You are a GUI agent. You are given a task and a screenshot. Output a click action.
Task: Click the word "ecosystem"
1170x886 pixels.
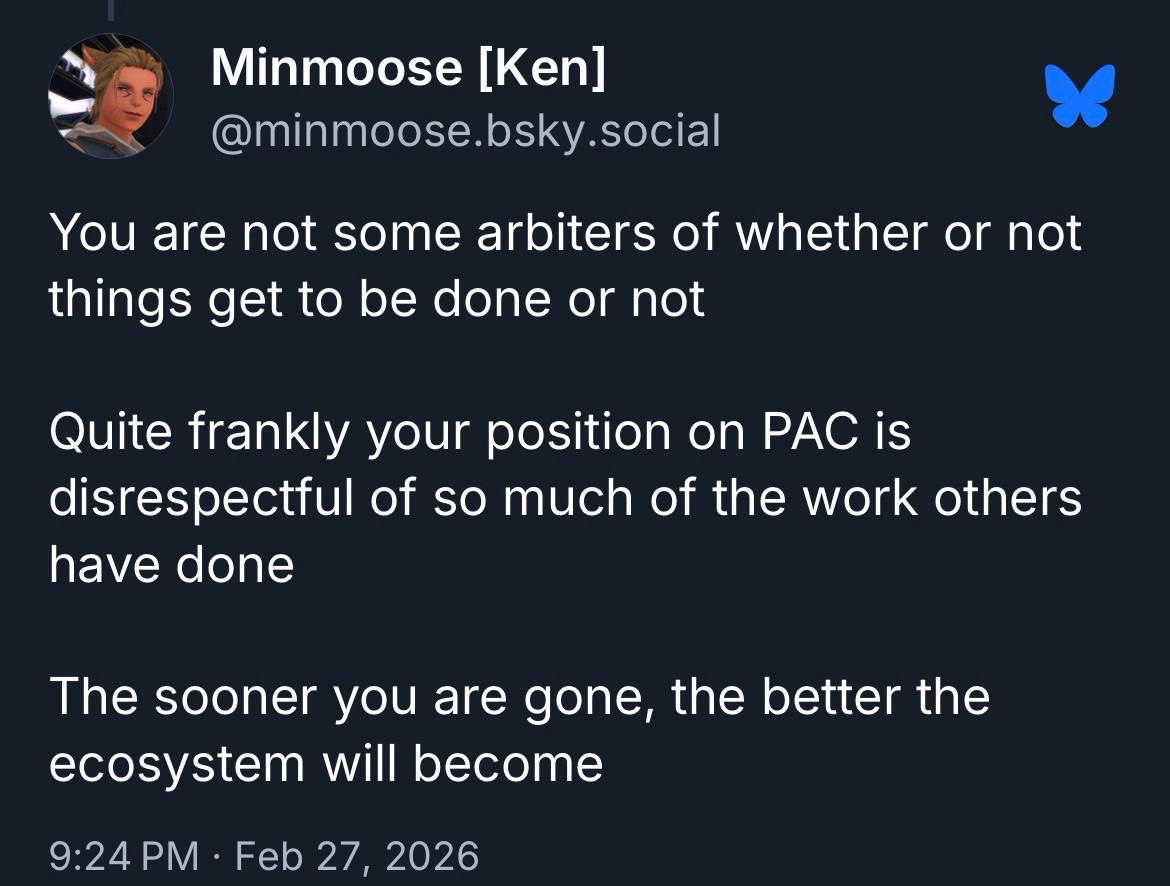(176, 763)
